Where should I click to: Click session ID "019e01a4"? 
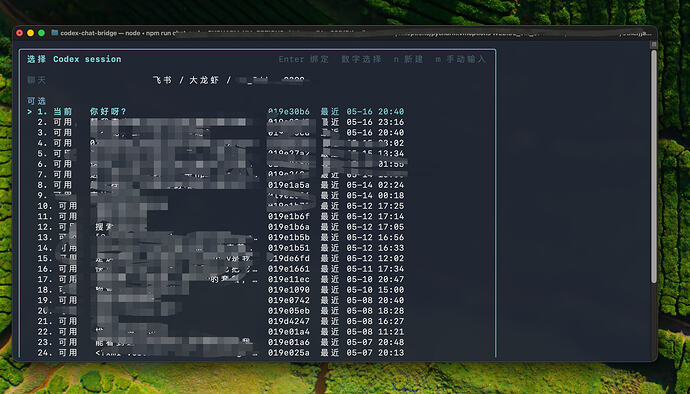pos(289,332)
